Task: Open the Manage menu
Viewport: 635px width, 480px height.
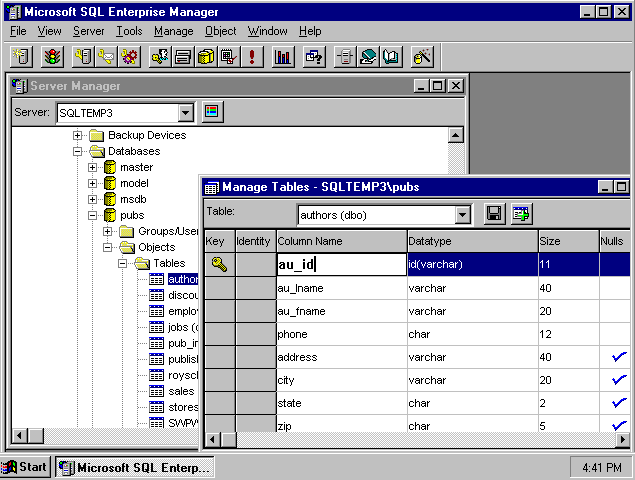Action: pos(173,32)
